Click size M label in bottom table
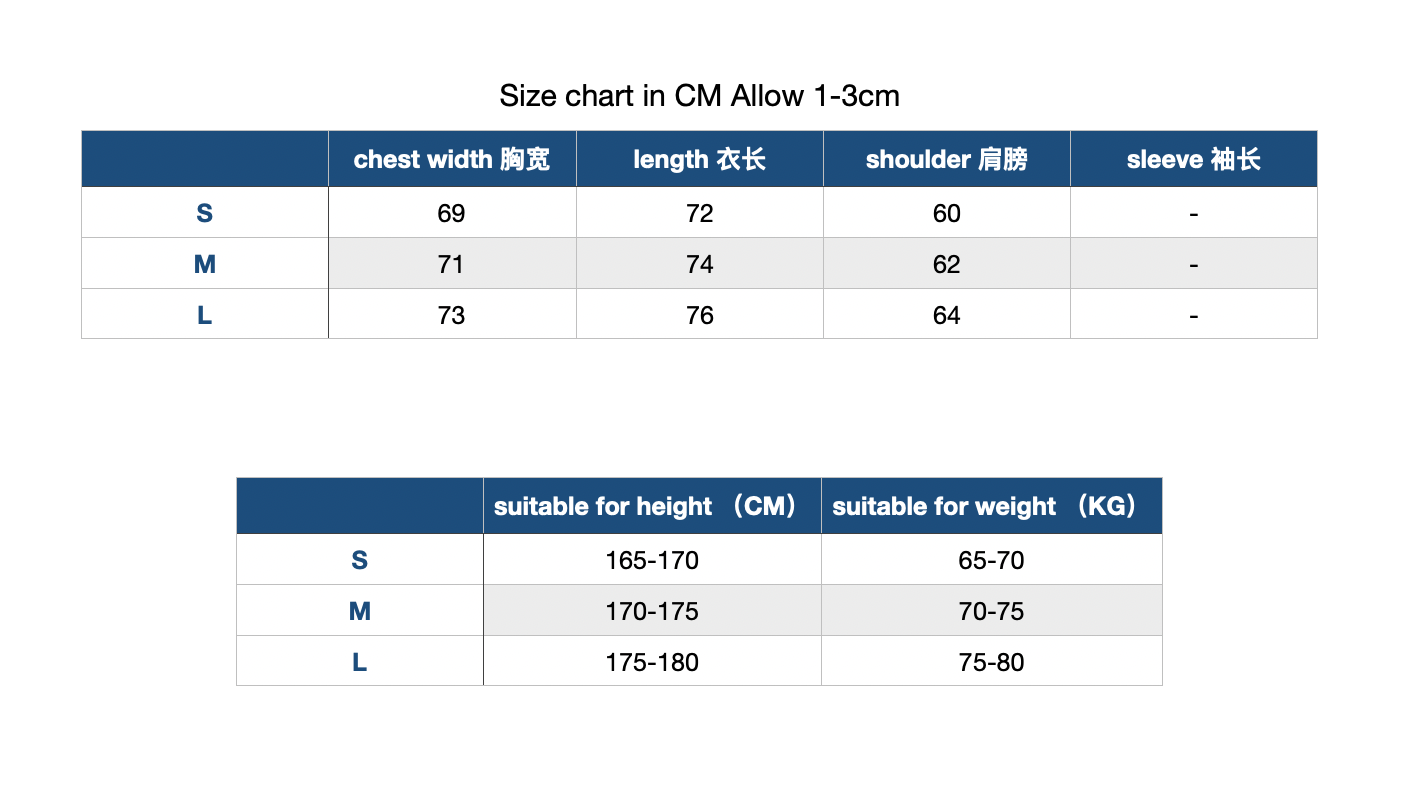Image resolution: width=1408 pixels, height=798 pixels. pyautogui.click(x=360, y=611)
